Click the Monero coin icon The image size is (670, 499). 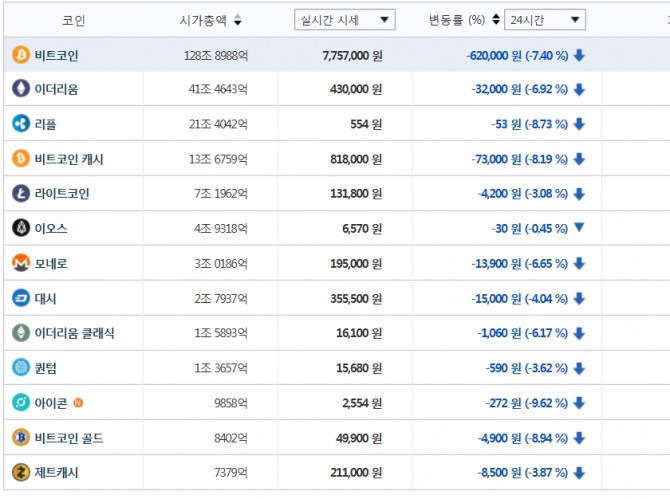(x=20, y=263)
